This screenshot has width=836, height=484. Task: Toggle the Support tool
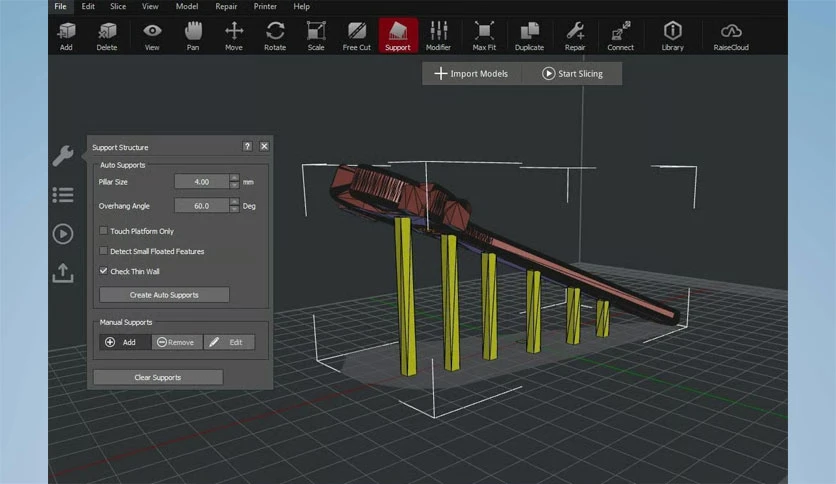pyautogui.click(x=398, y=36)
